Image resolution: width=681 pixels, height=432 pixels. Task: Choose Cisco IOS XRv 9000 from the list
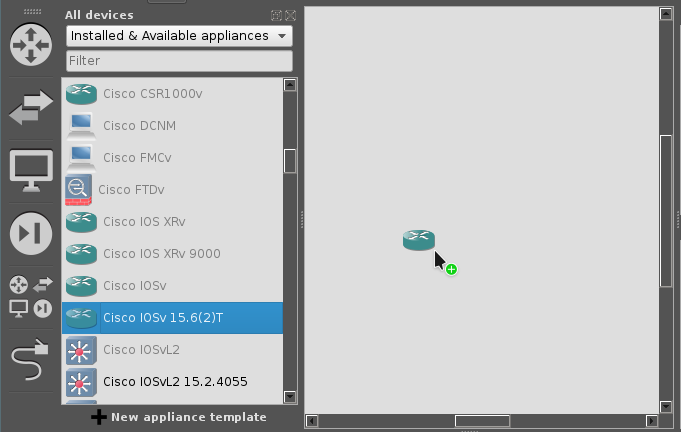pyautogui.click(x=161, y=253)
